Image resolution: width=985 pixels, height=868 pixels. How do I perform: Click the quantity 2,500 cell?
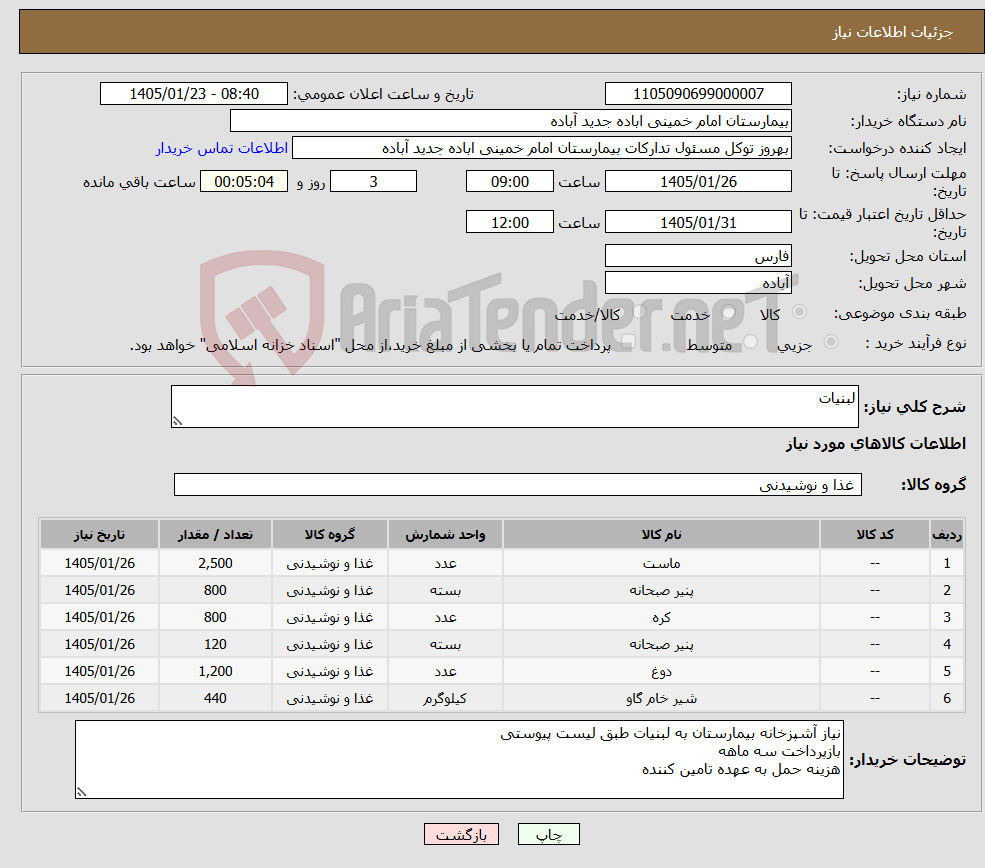click(215, 563)
